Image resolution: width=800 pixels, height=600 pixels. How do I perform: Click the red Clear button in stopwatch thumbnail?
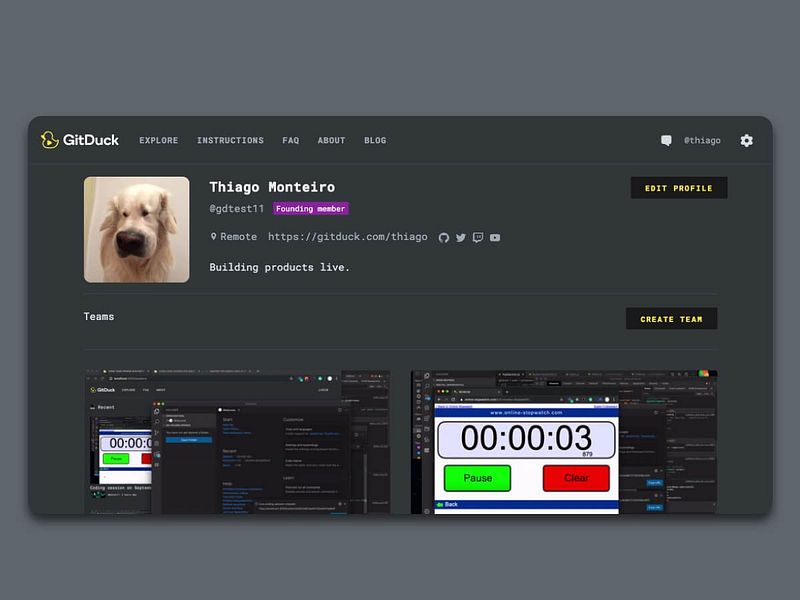tap(576, 478)
